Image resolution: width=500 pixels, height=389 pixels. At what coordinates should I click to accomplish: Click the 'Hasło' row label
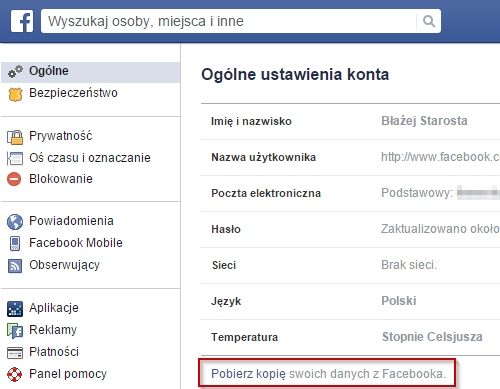226,229
